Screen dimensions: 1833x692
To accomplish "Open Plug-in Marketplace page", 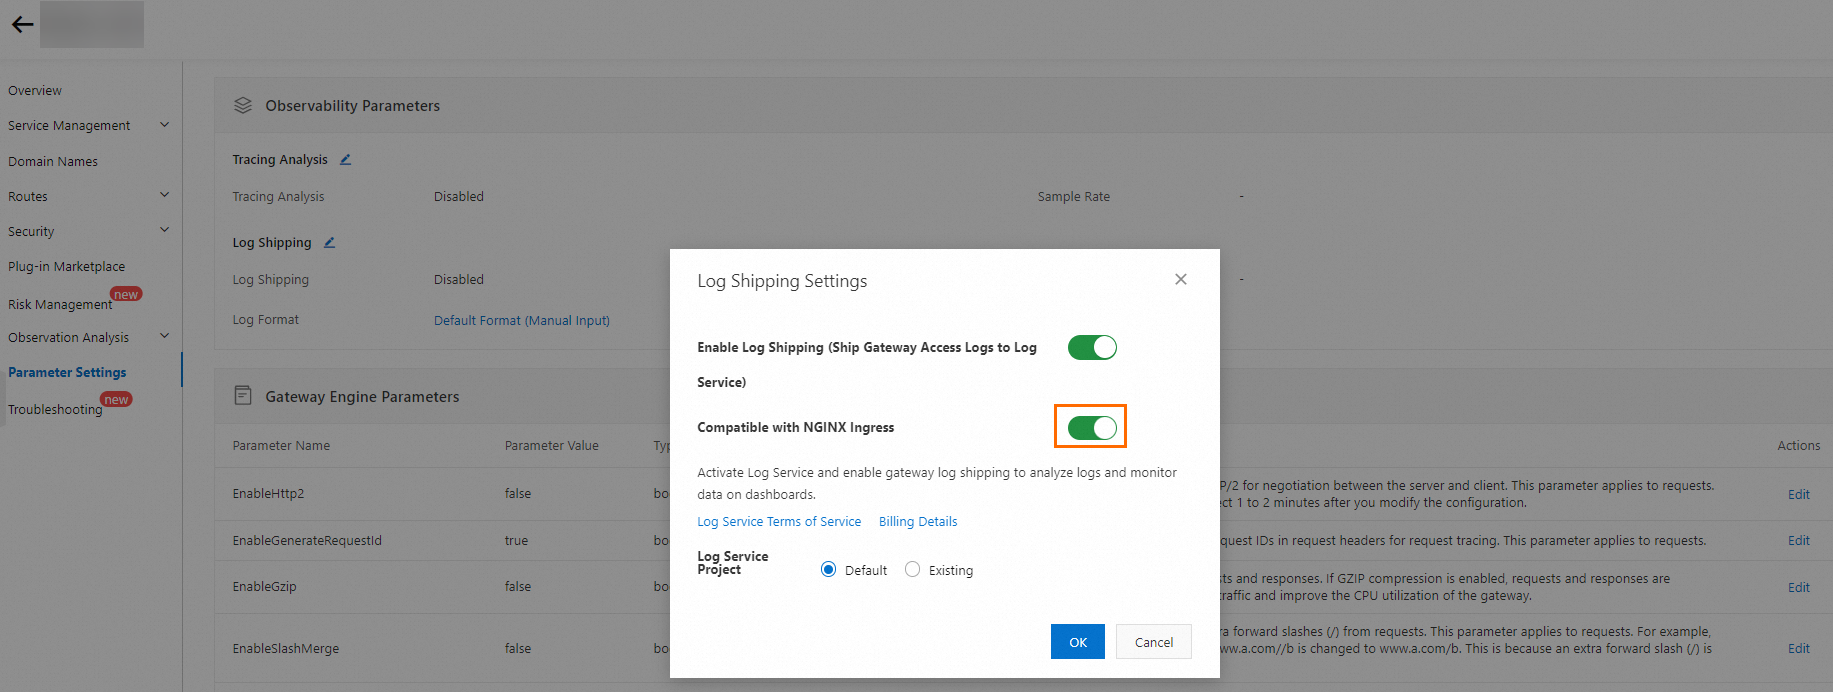I will click(67, 267).
